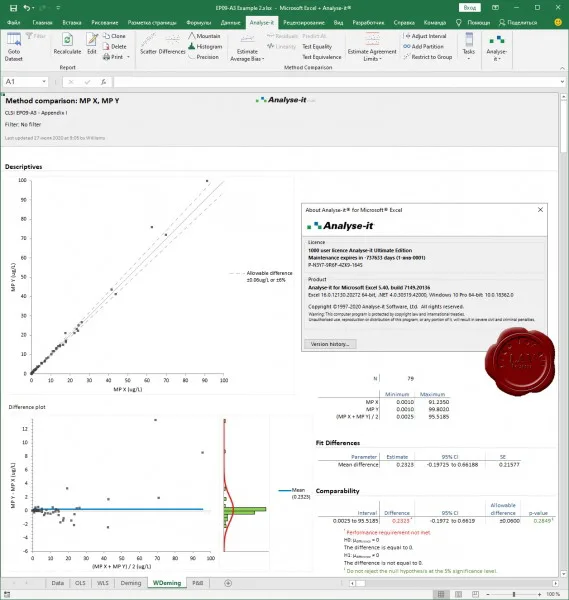Click the Поделиться share button
Image resolution: width=569 pixels, height=600 pixels.
(x=518, y=23)
